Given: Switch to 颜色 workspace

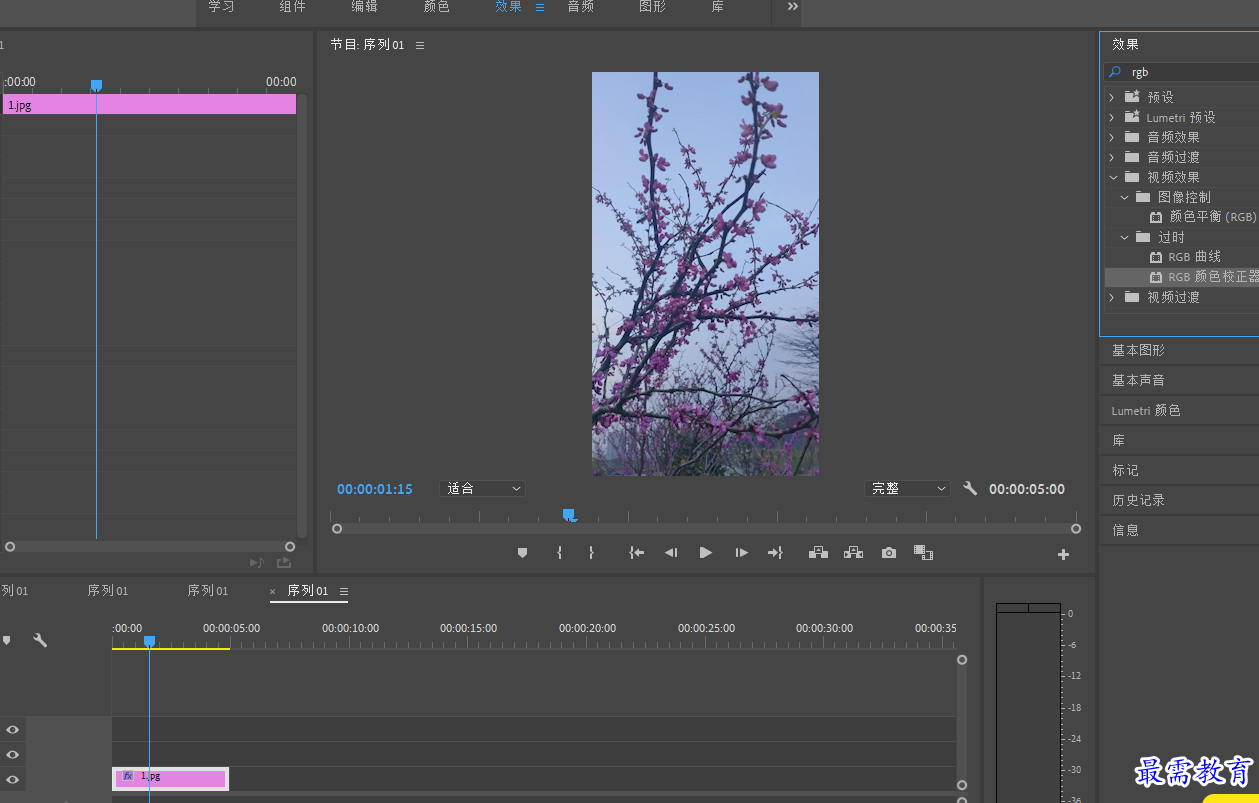Looking at the screenshot, I should pos(436,7).
